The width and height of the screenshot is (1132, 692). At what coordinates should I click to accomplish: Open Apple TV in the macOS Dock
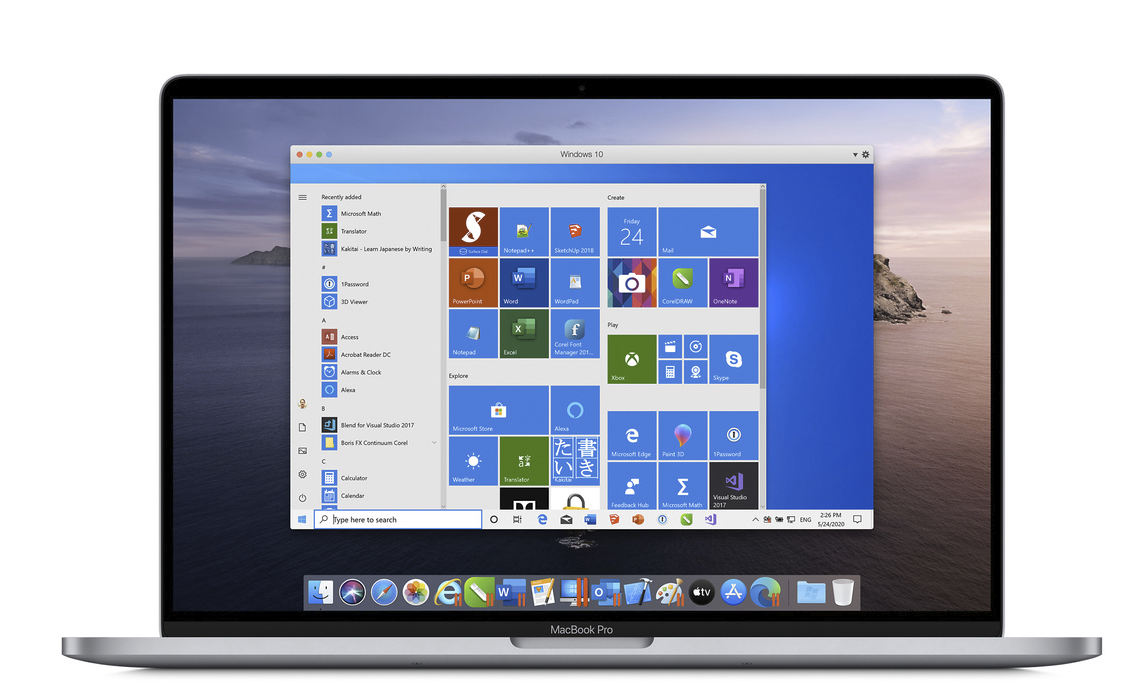[x=701, y=592]
